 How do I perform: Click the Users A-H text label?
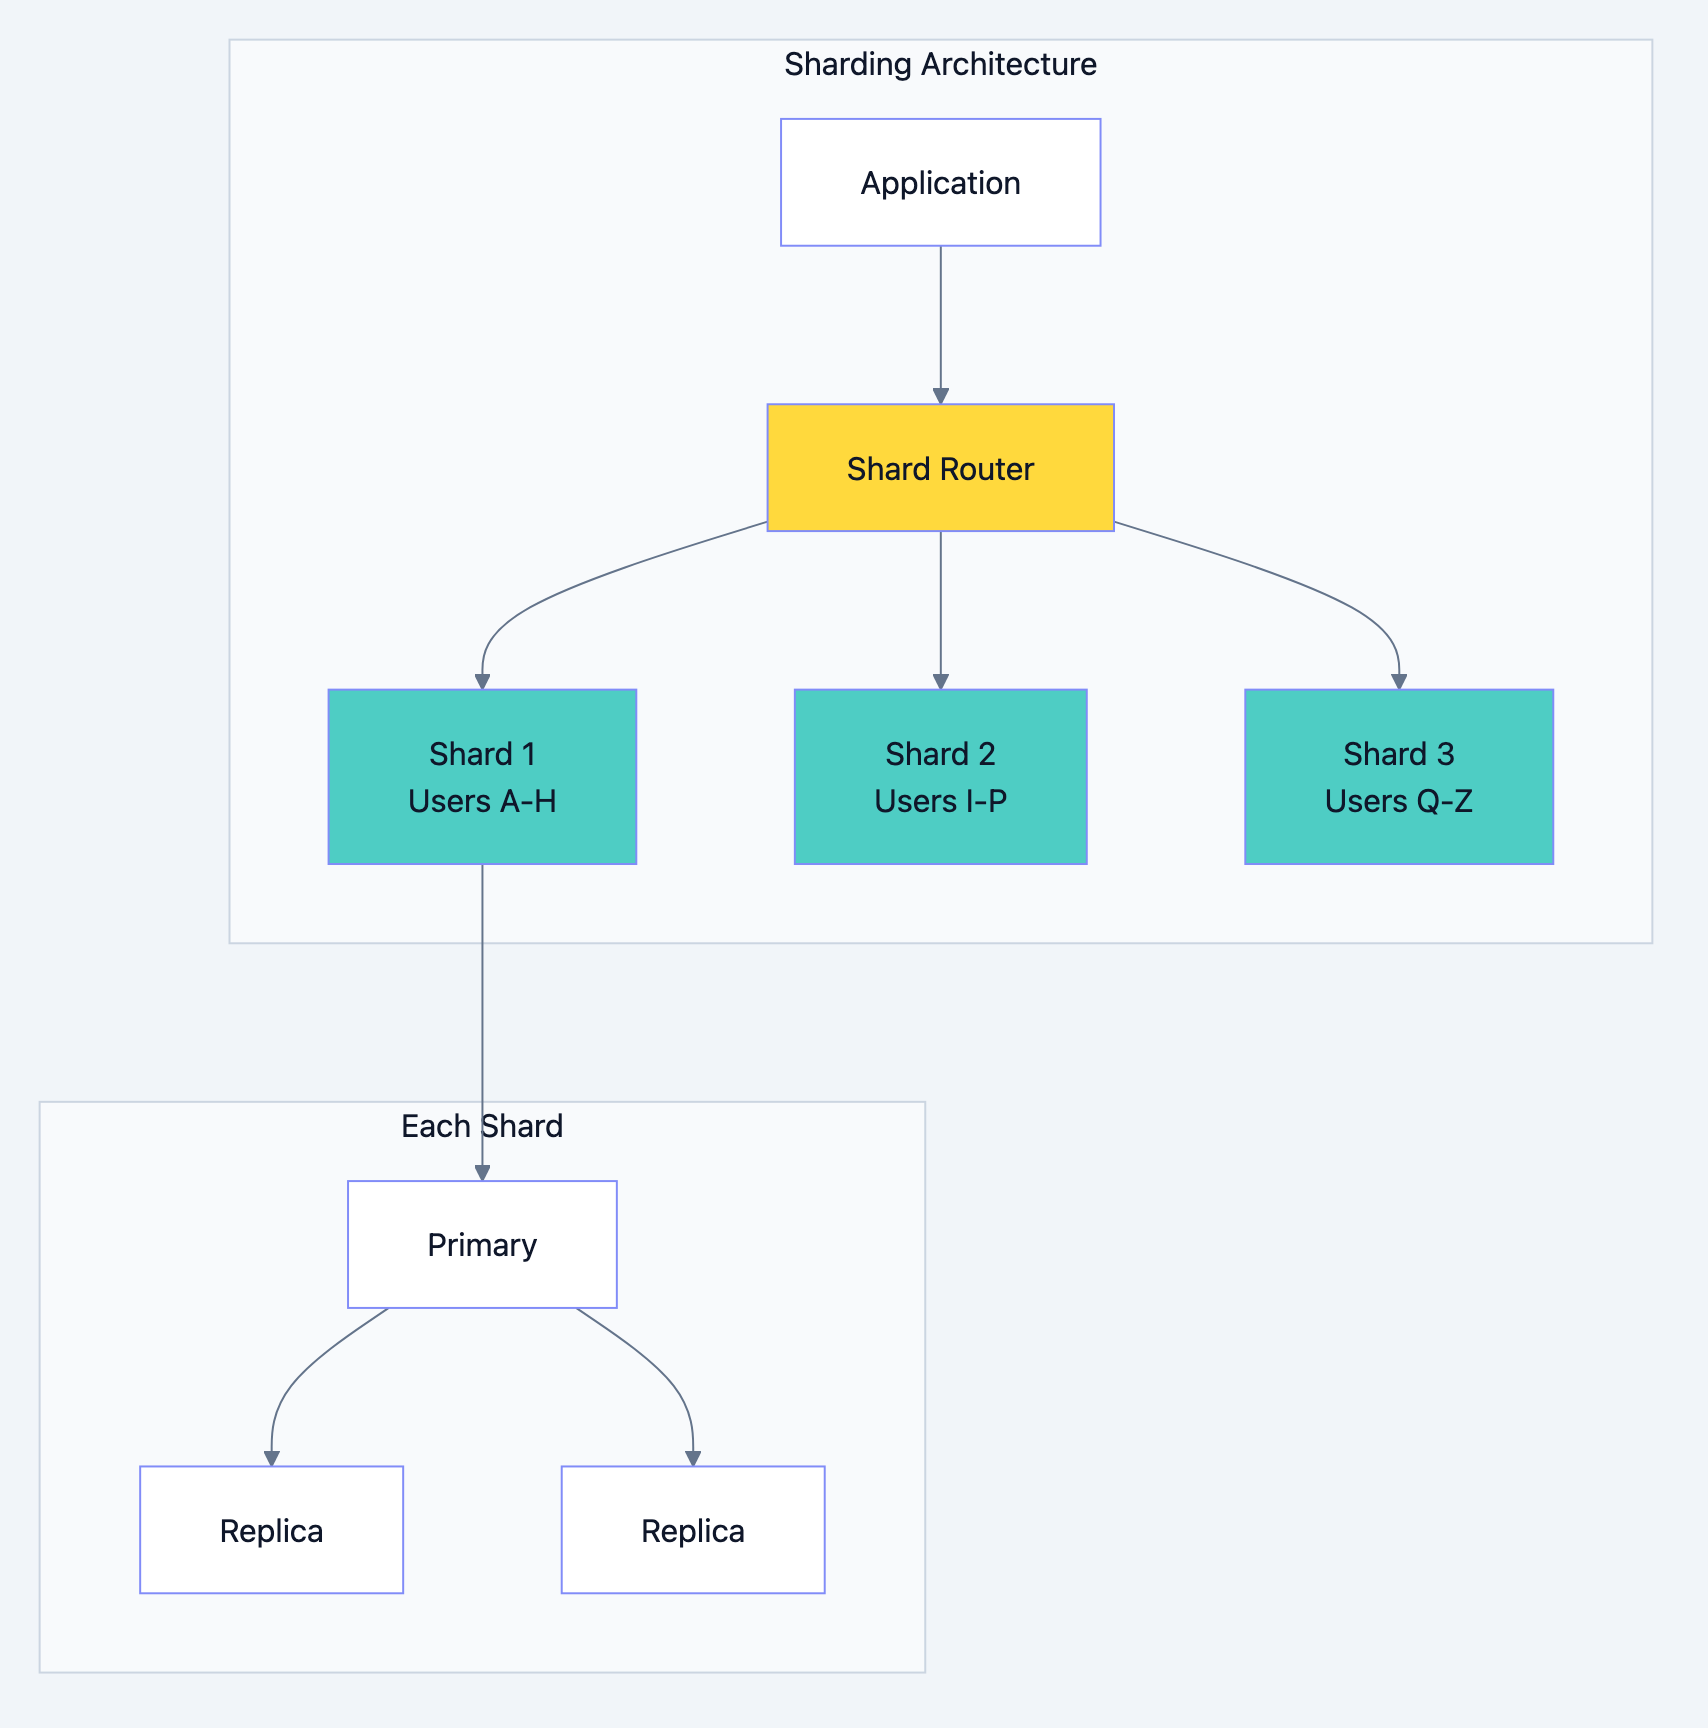pos(482,800)
